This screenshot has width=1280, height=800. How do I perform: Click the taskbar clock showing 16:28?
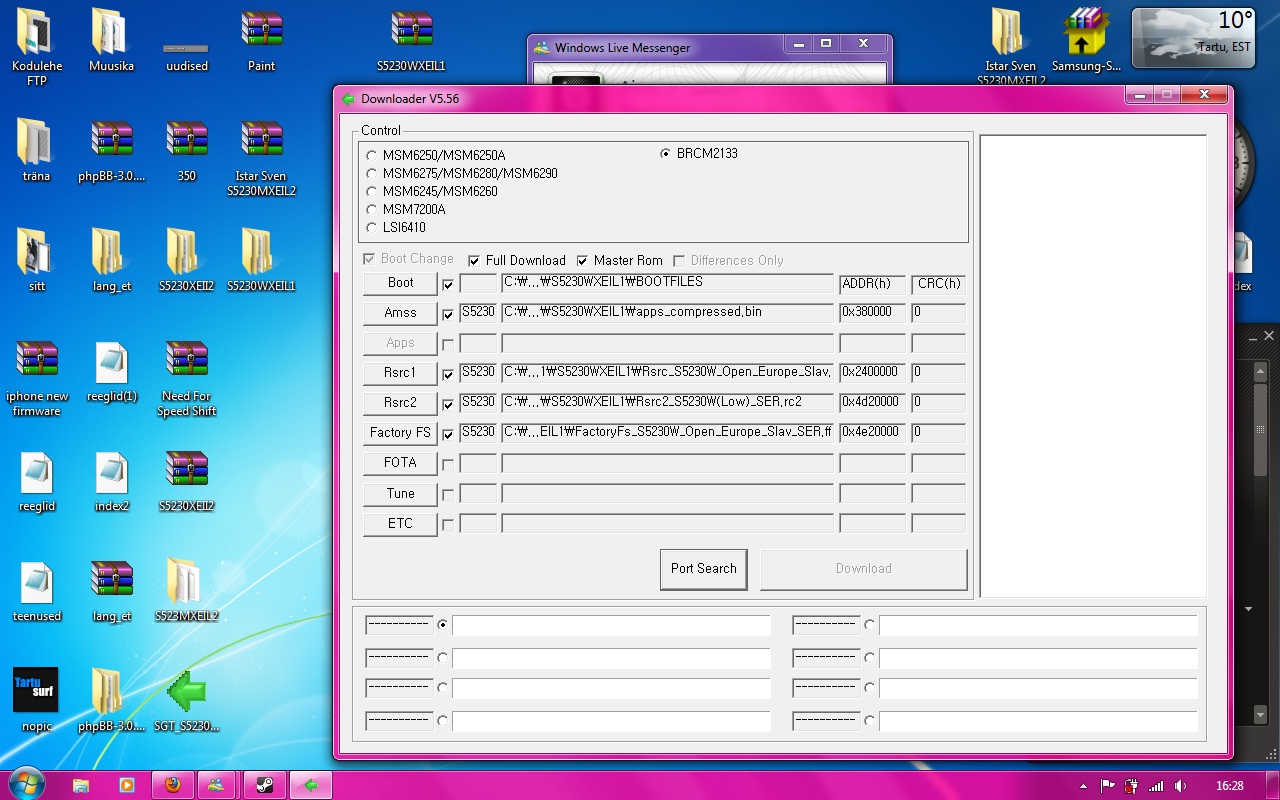click(x=1229, y=786)
